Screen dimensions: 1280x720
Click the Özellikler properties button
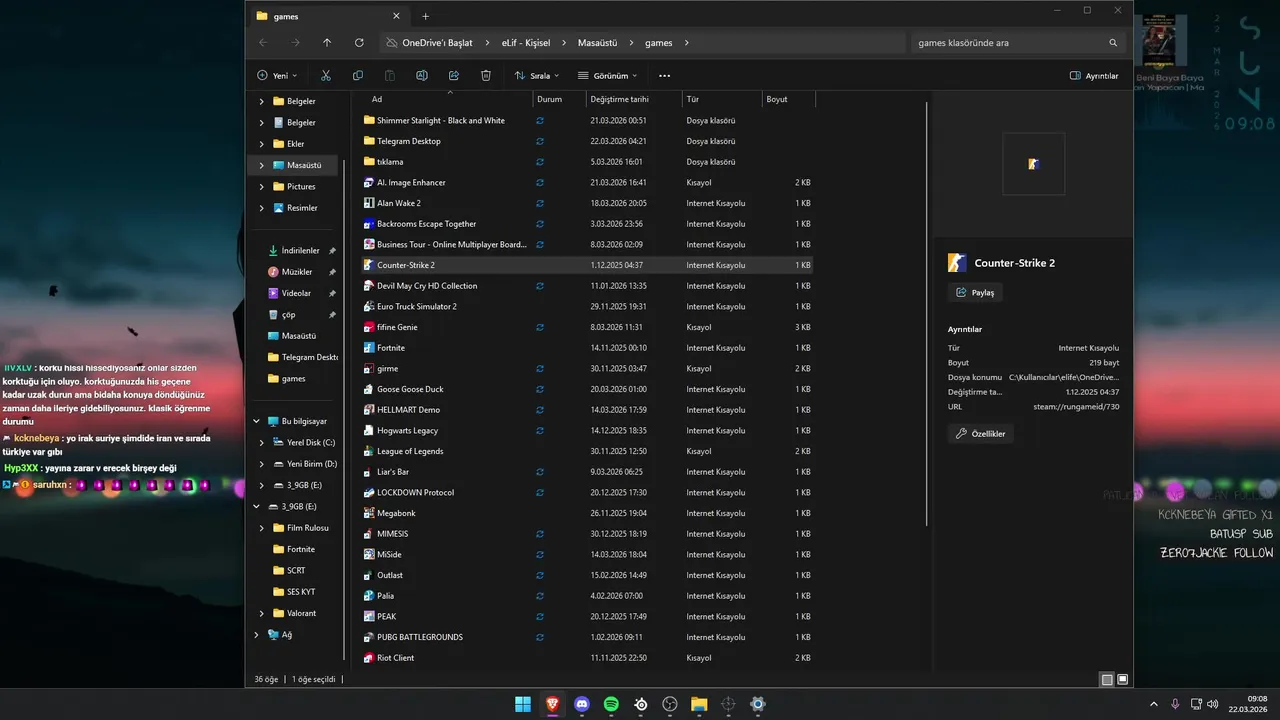[x=981, y=434]
